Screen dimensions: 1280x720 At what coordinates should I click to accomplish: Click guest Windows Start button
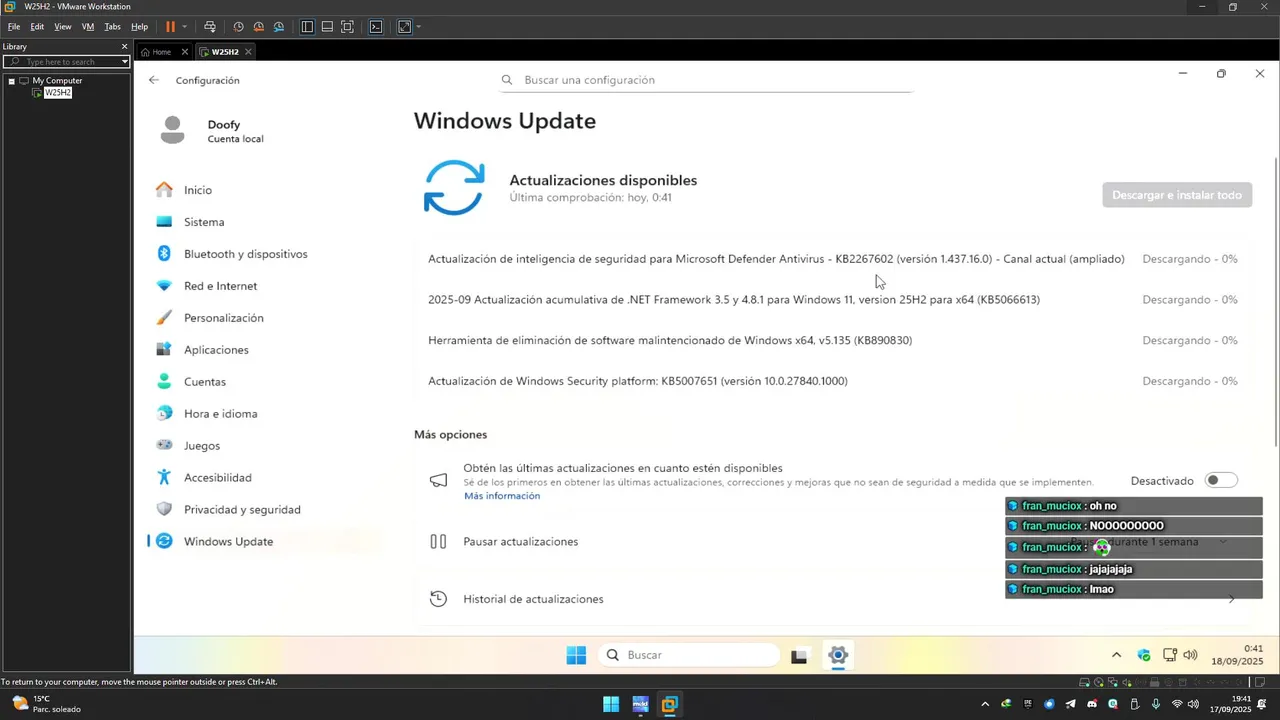[x=576, y=655]
